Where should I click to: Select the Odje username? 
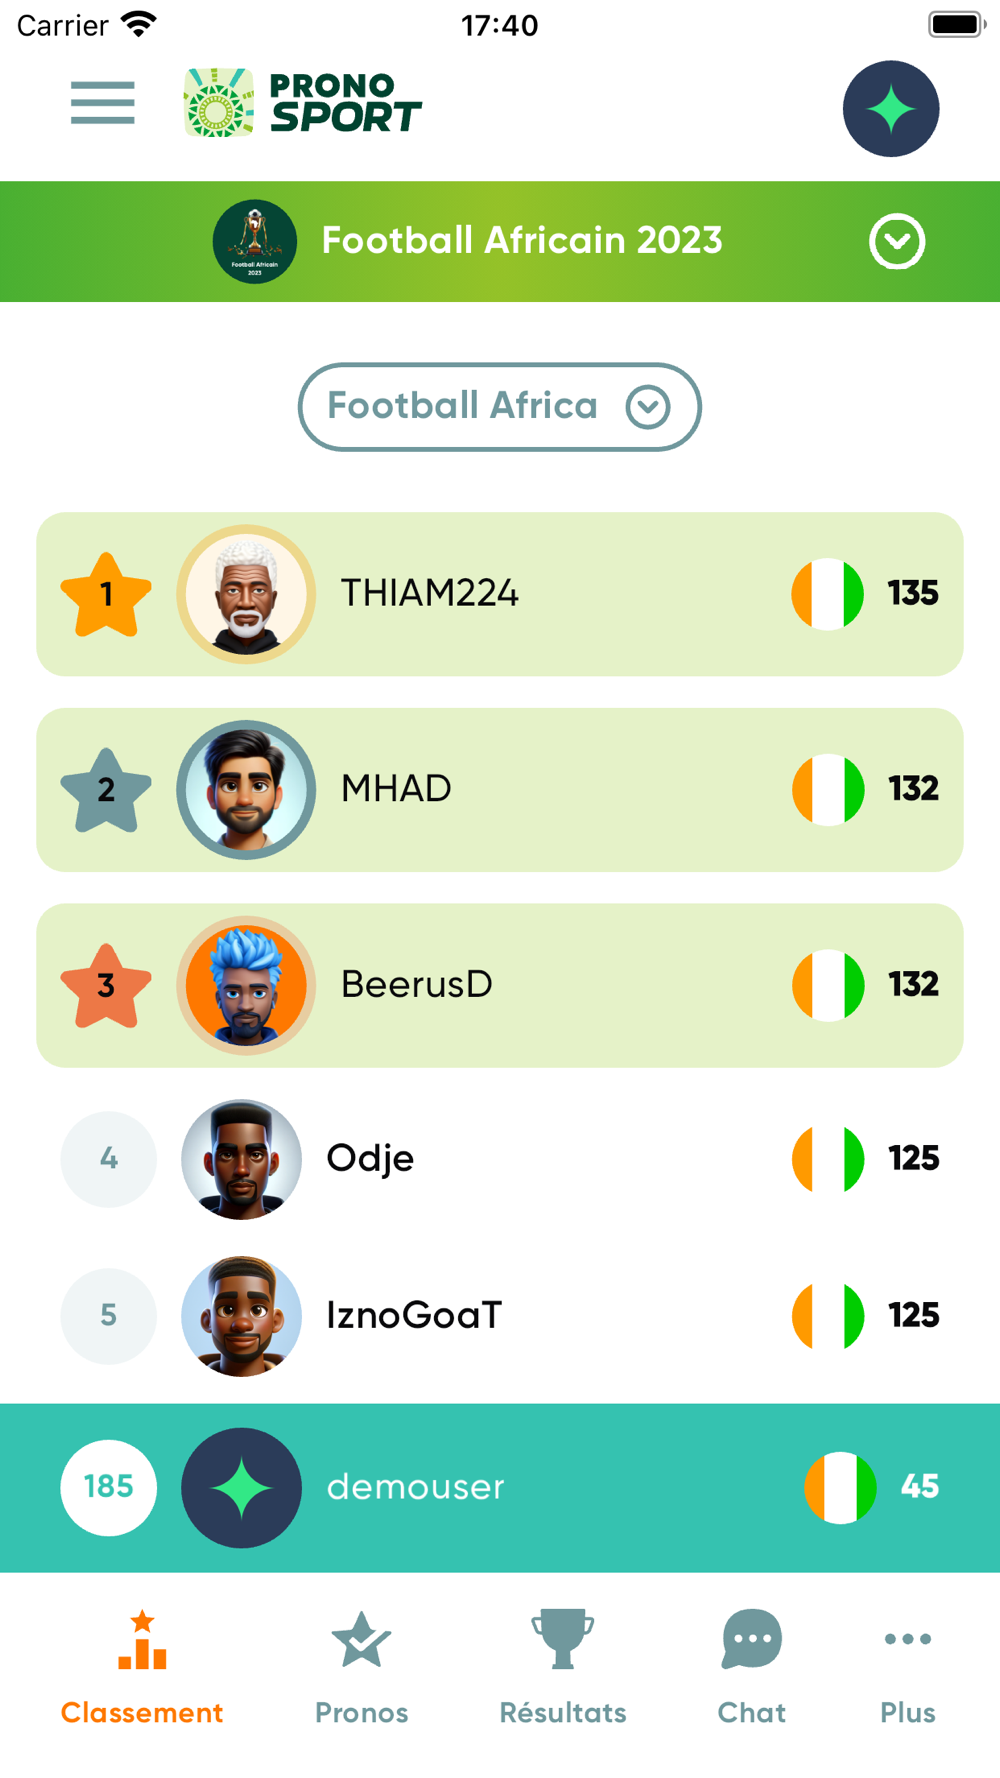(370, 1158)
